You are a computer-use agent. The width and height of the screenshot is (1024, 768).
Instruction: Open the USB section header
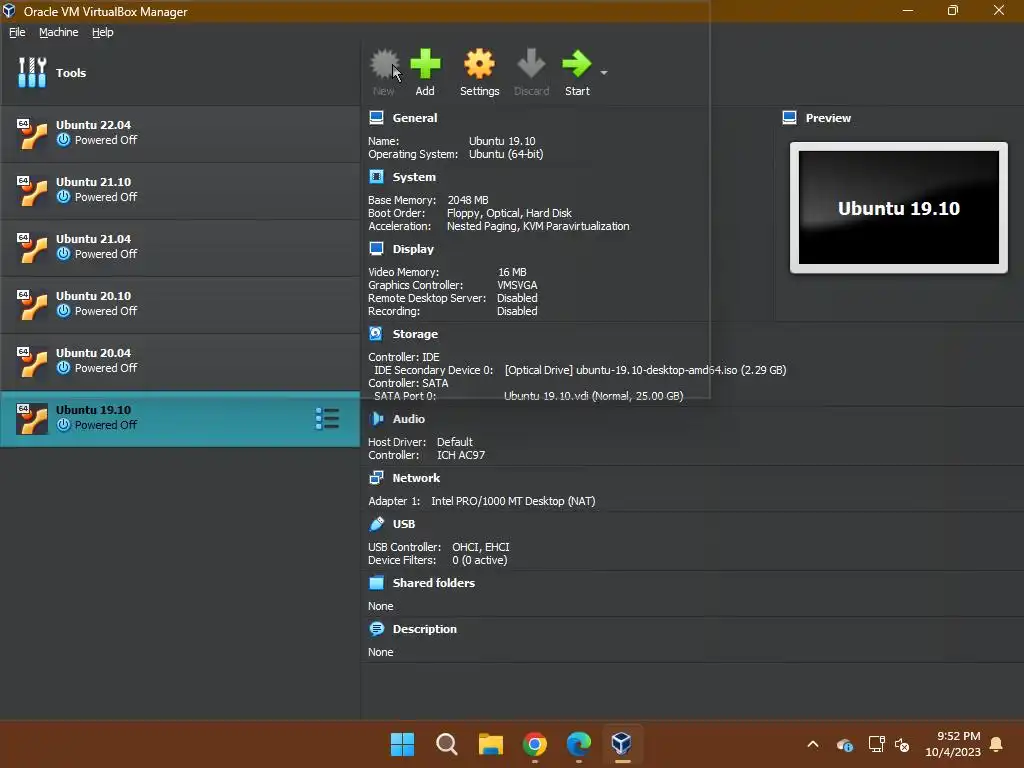404,524
